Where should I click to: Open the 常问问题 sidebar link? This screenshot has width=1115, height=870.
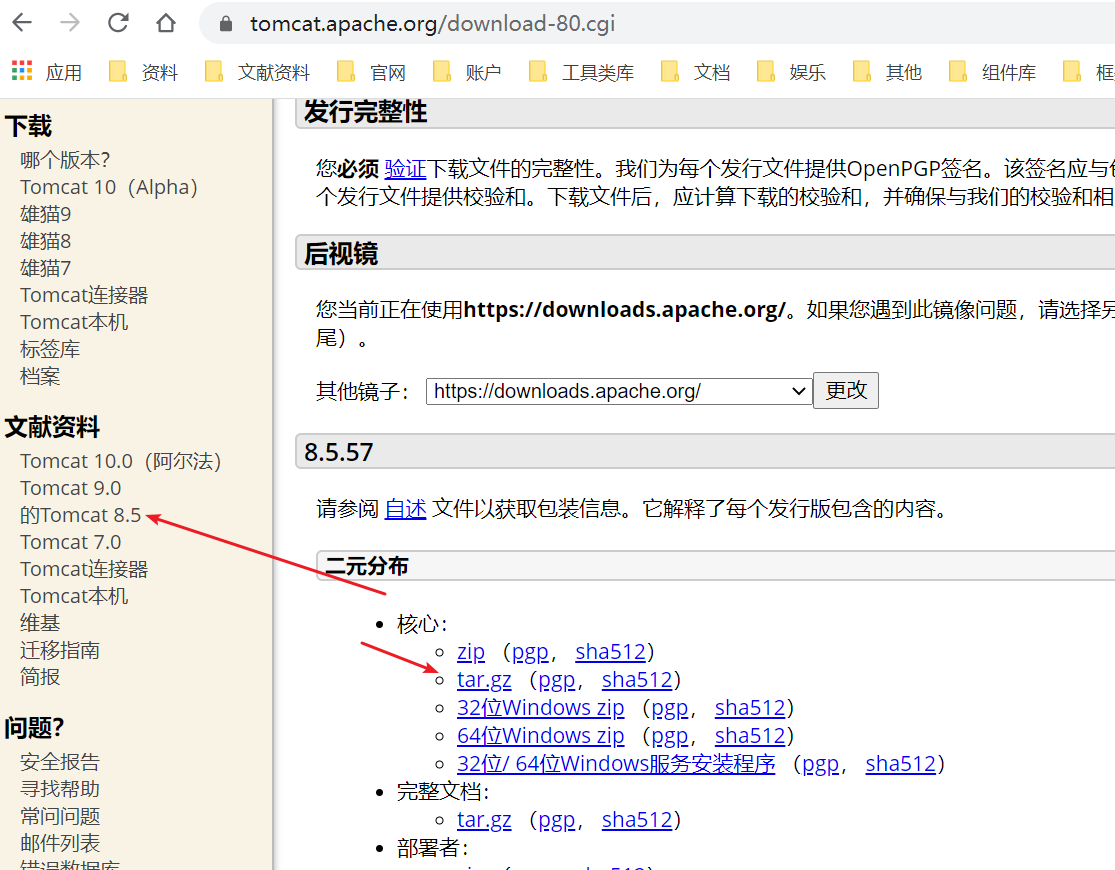pos(60,816)
